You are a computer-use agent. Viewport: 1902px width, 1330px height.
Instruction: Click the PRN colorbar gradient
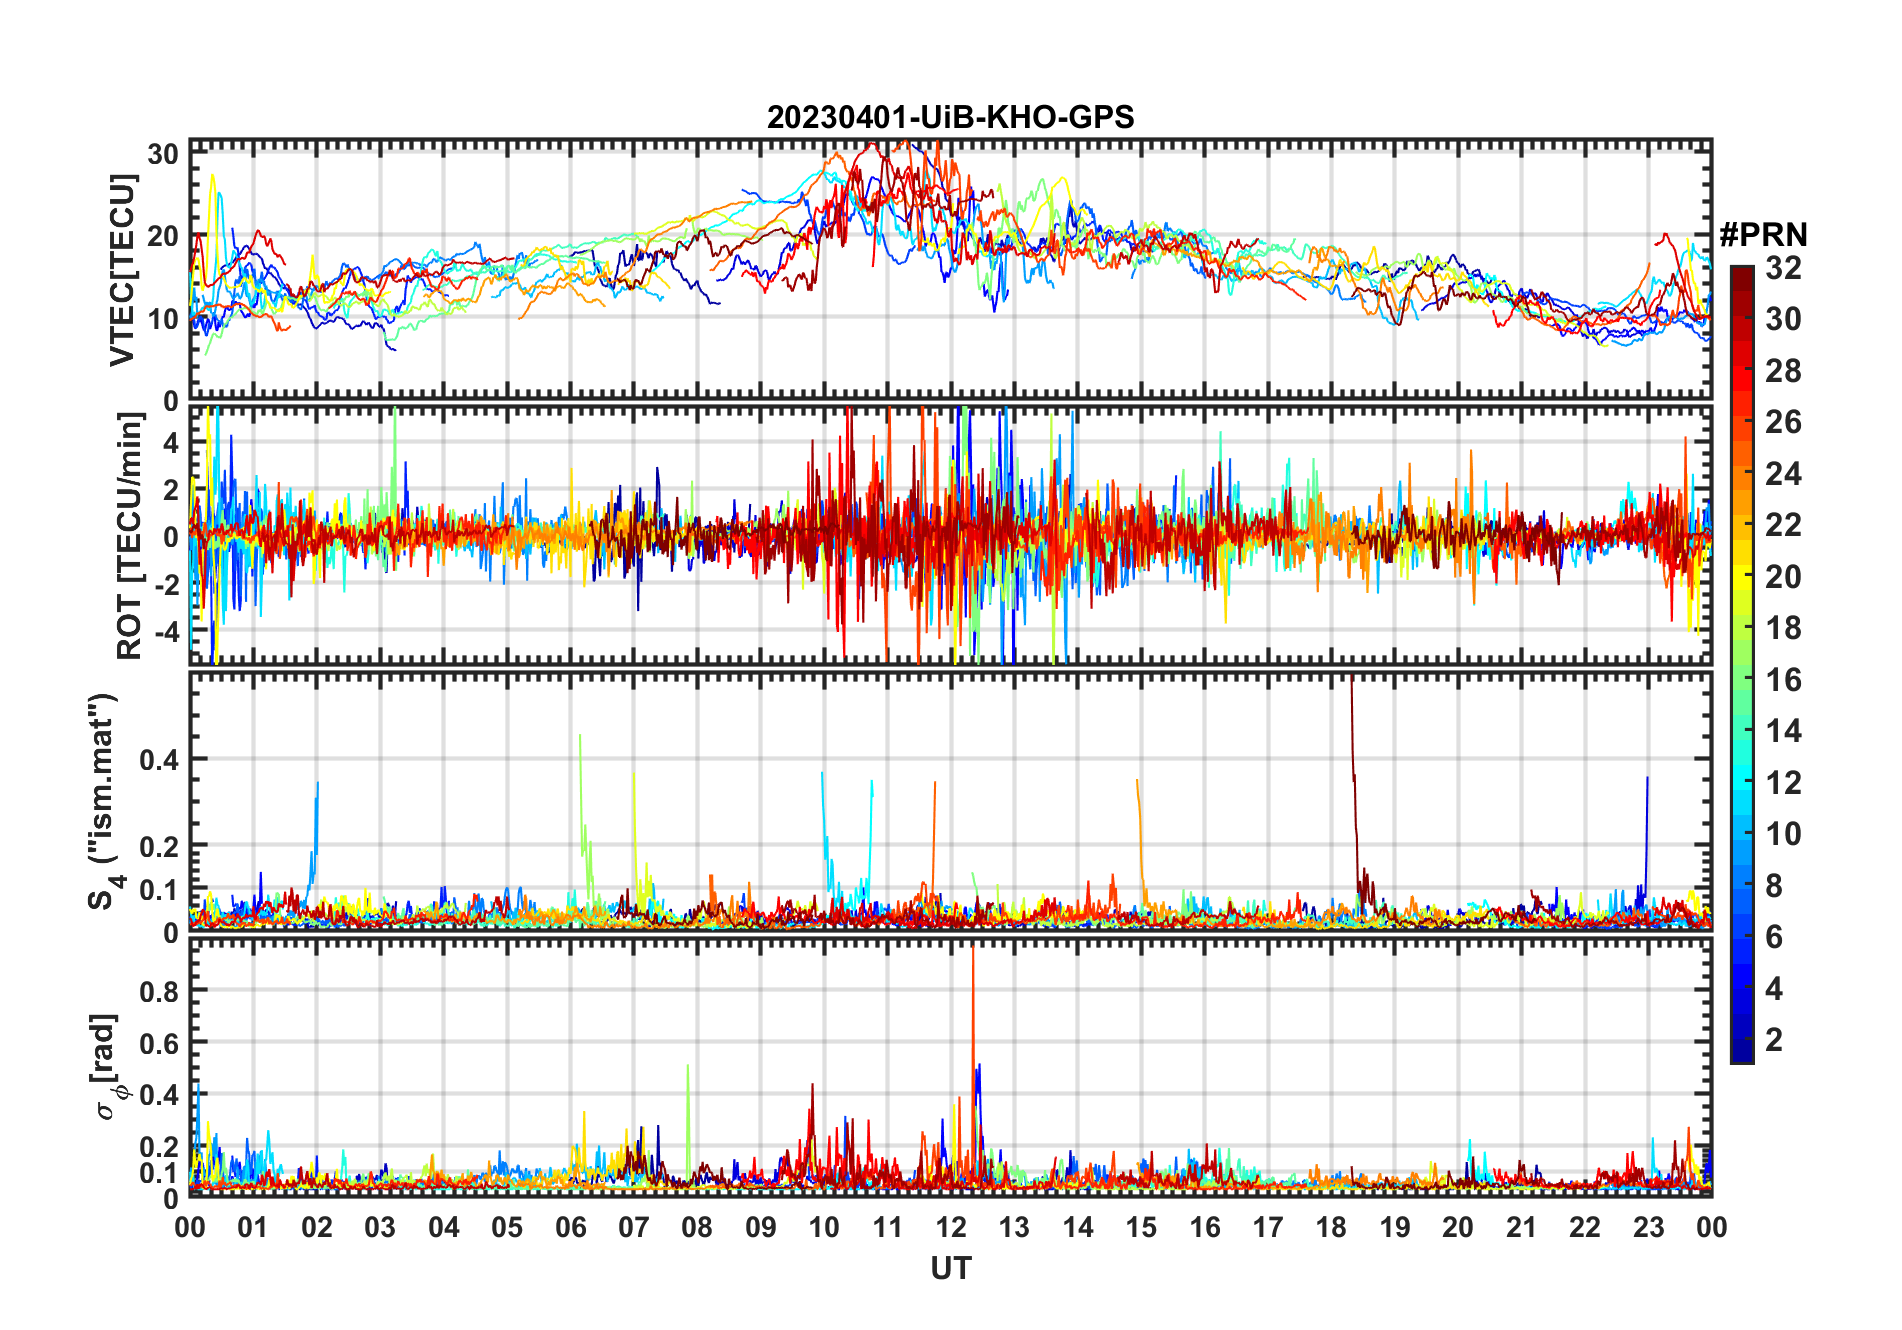tap(1742, 663)
